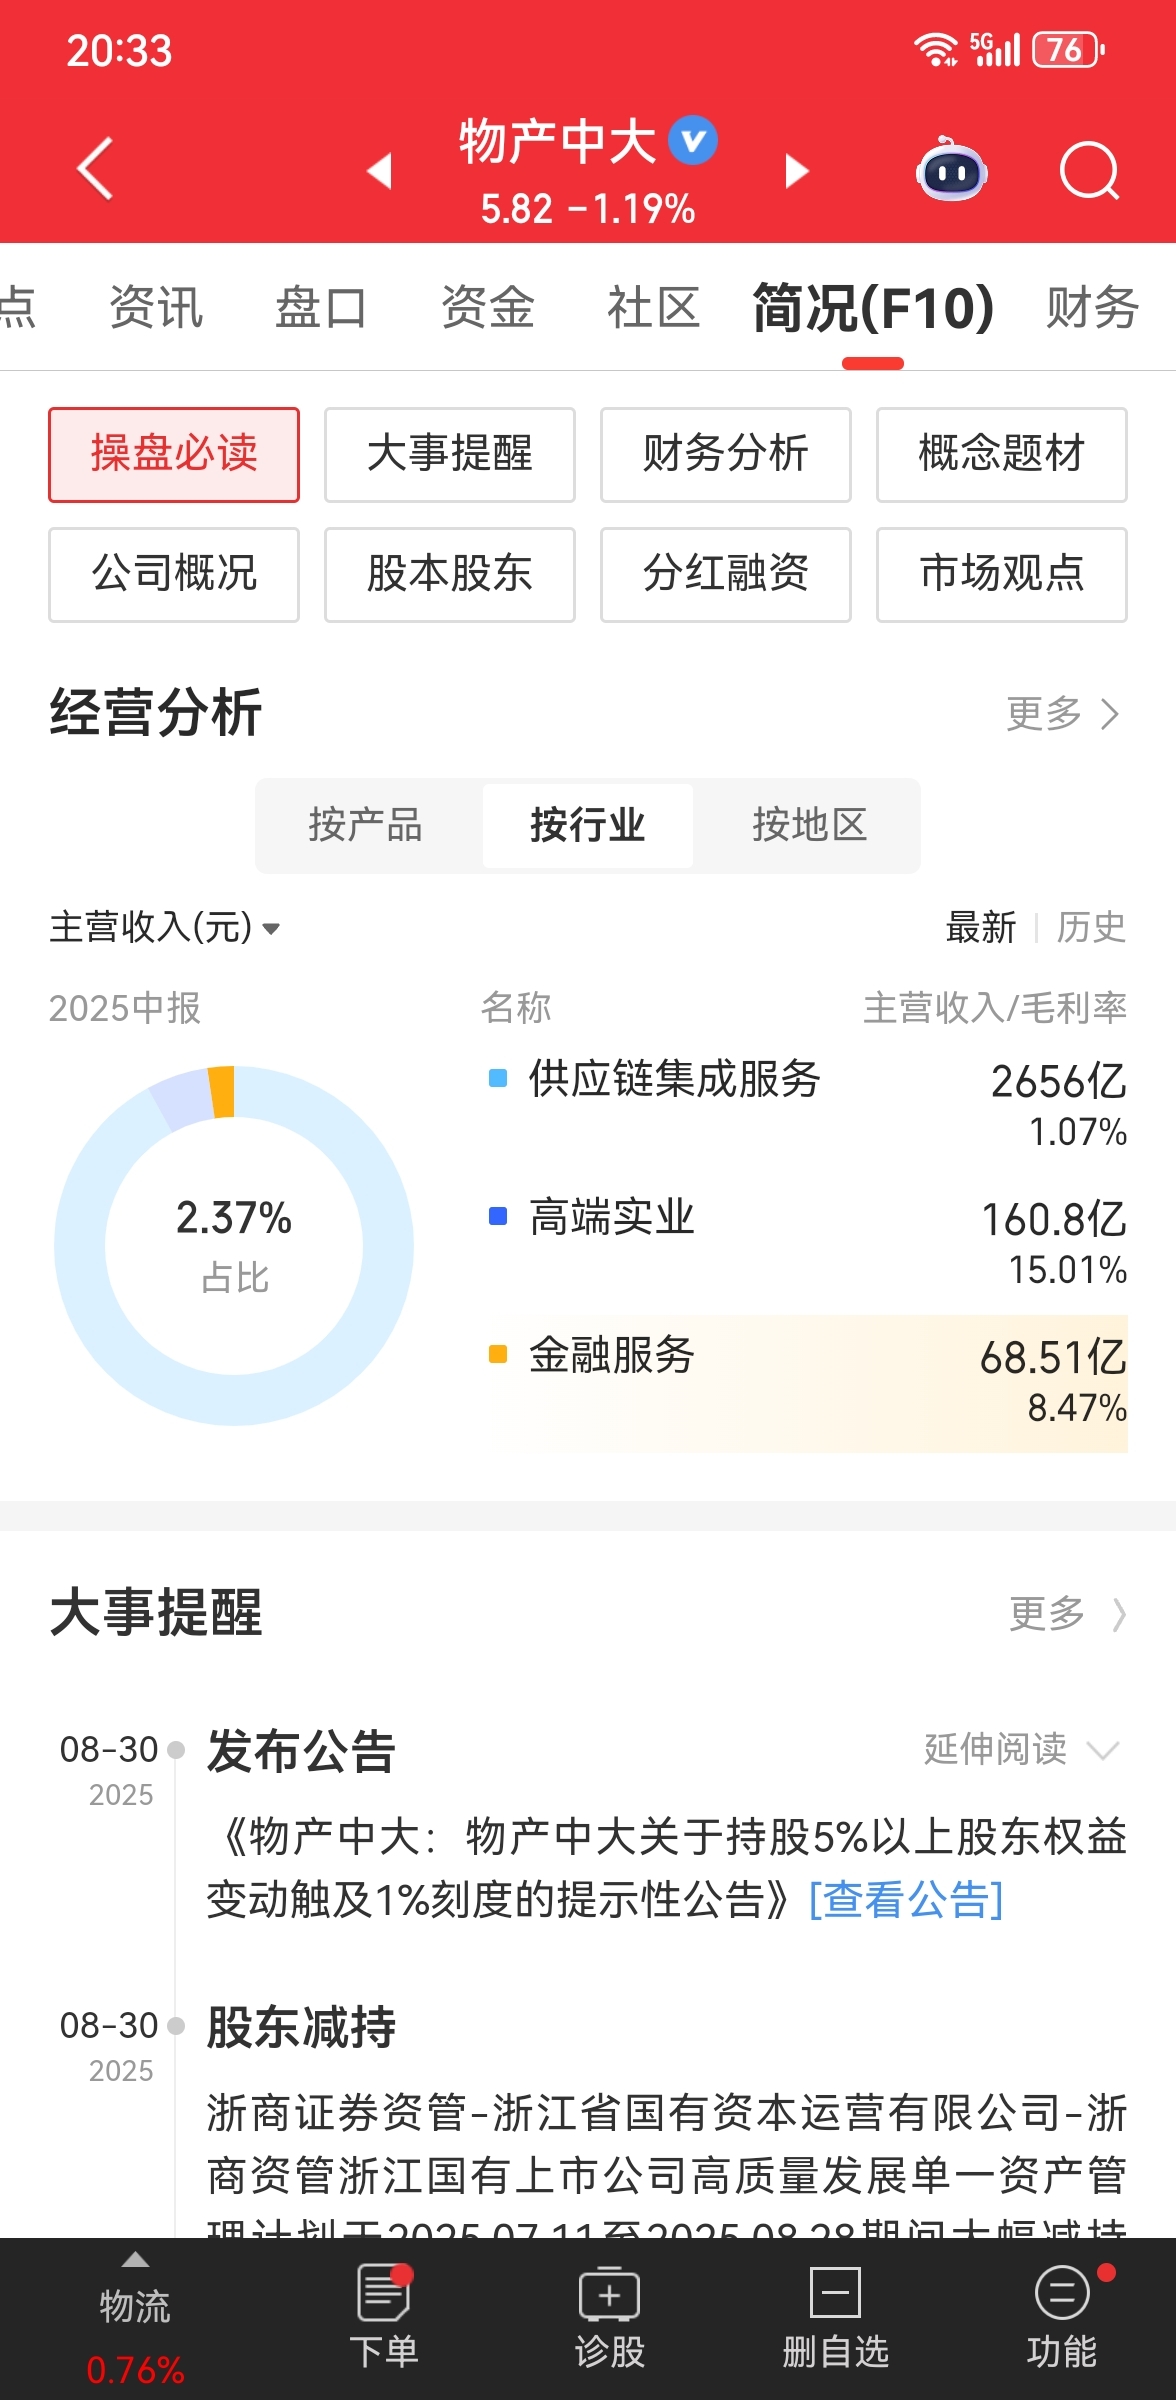Open the 功能 functions icon
This screenshot has width=1176, height=2400.
point(1062,2317)
